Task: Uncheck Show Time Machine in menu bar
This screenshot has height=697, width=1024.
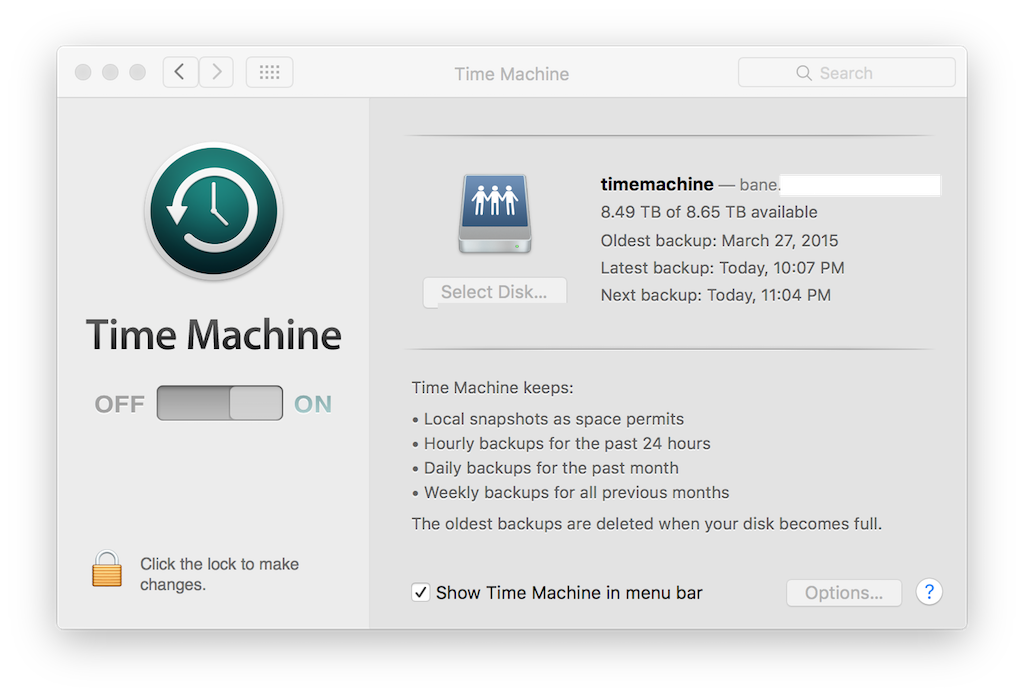Action: 421,592
